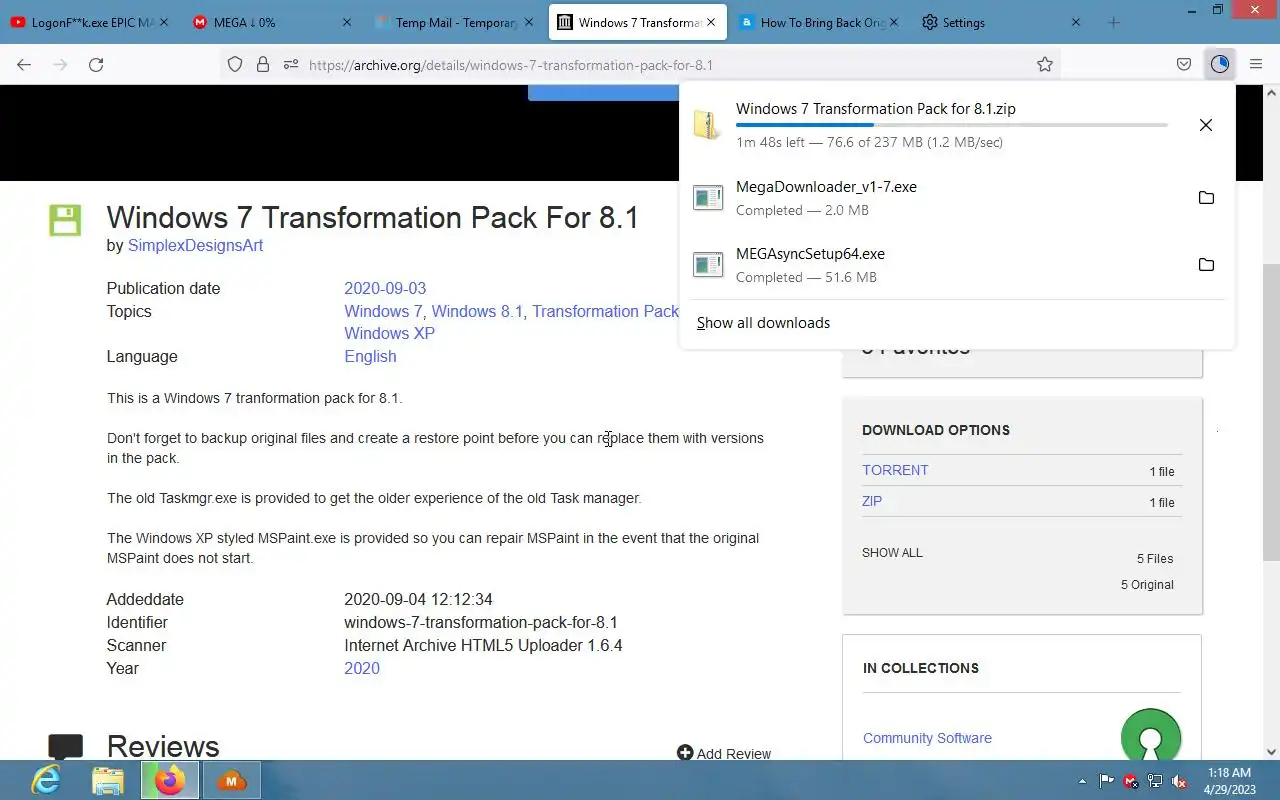Toggle the downloads panel toolbar button
Image resolution: width=1280 pixels, height=800 pixels.
1219,64
